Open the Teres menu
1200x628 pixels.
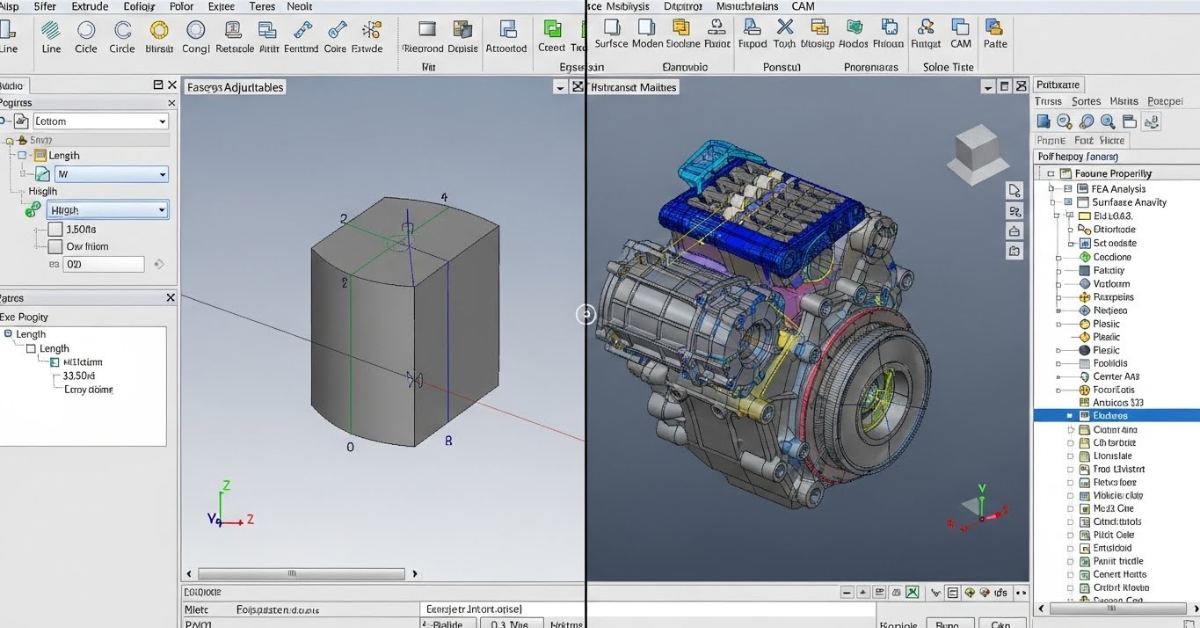pyautogui.click(x=262, y=6)
